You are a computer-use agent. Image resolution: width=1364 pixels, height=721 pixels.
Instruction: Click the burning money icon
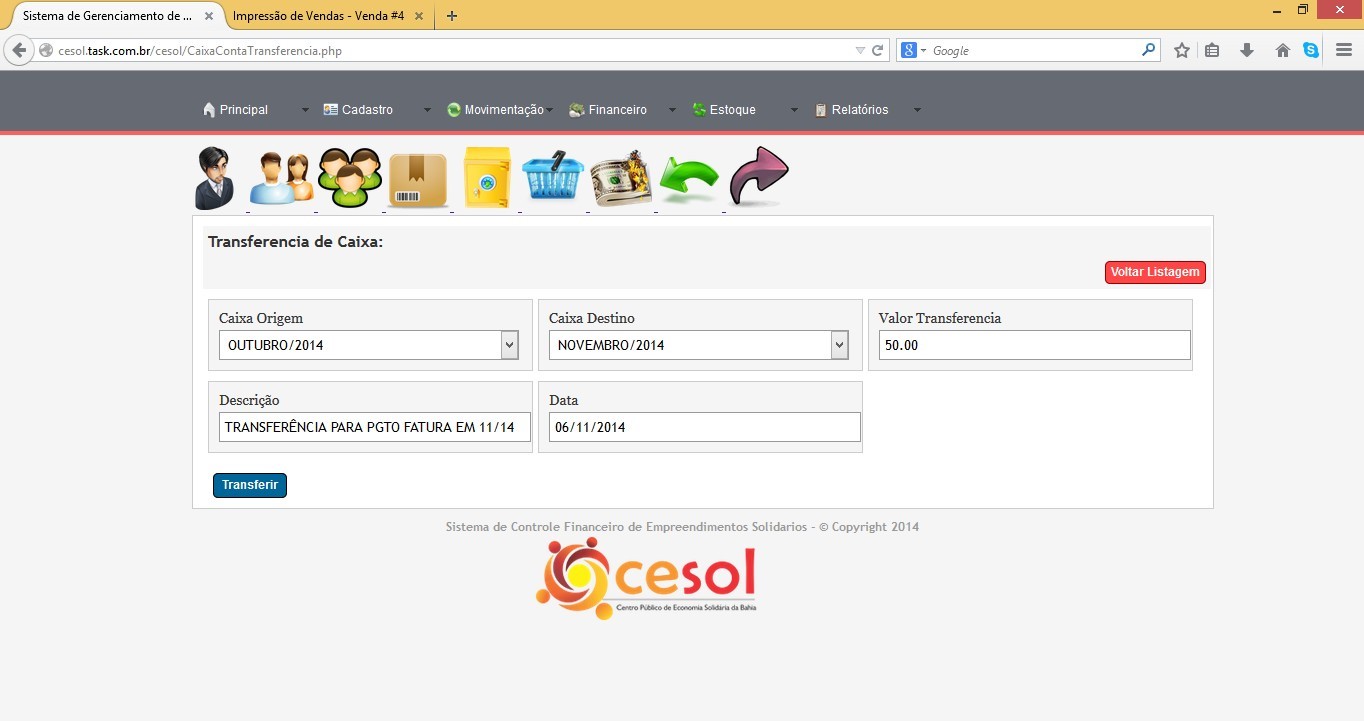click(621, 179)
